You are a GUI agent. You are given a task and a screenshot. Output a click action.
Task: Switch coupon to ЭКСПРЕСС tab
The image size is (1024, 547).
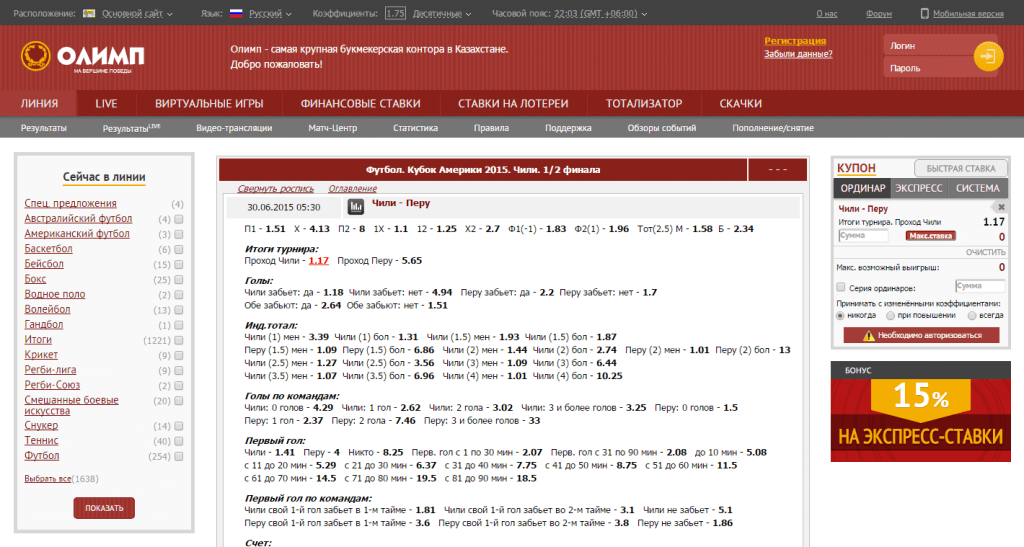(918, 188)
